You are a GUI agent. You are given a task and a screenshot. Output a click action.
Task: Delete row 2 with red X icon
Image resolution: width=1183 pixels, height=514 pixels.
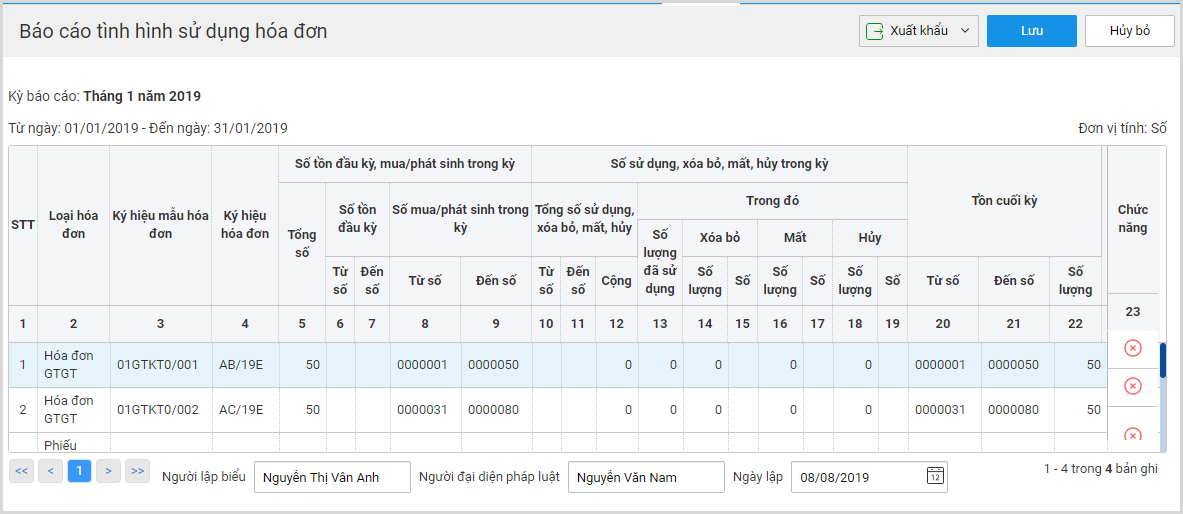pos(1132,386)
